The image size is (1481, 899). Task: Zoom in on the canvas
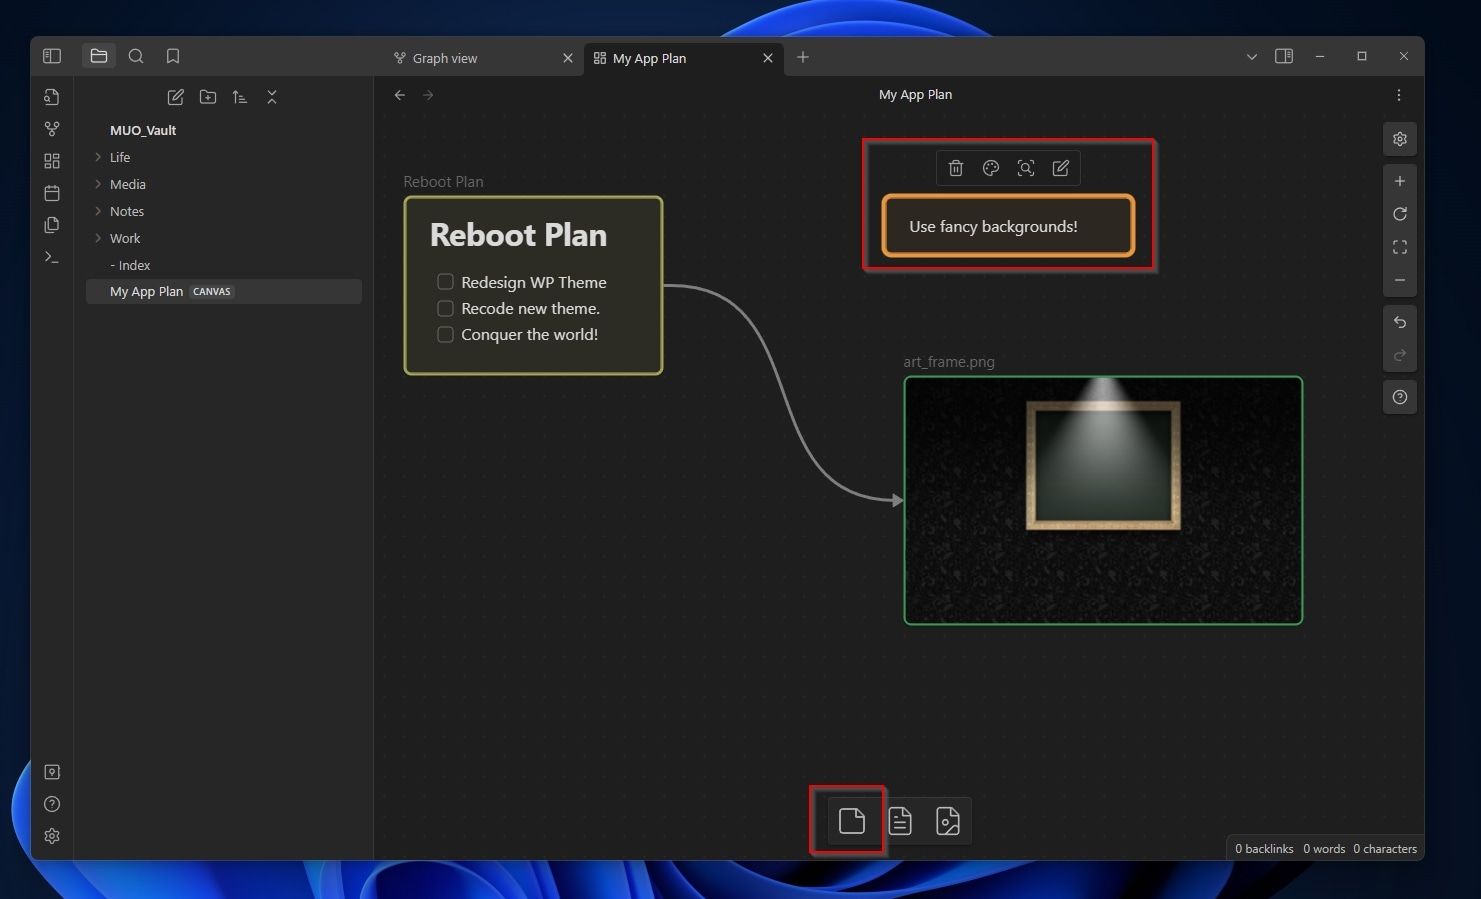coord(1400,181)
